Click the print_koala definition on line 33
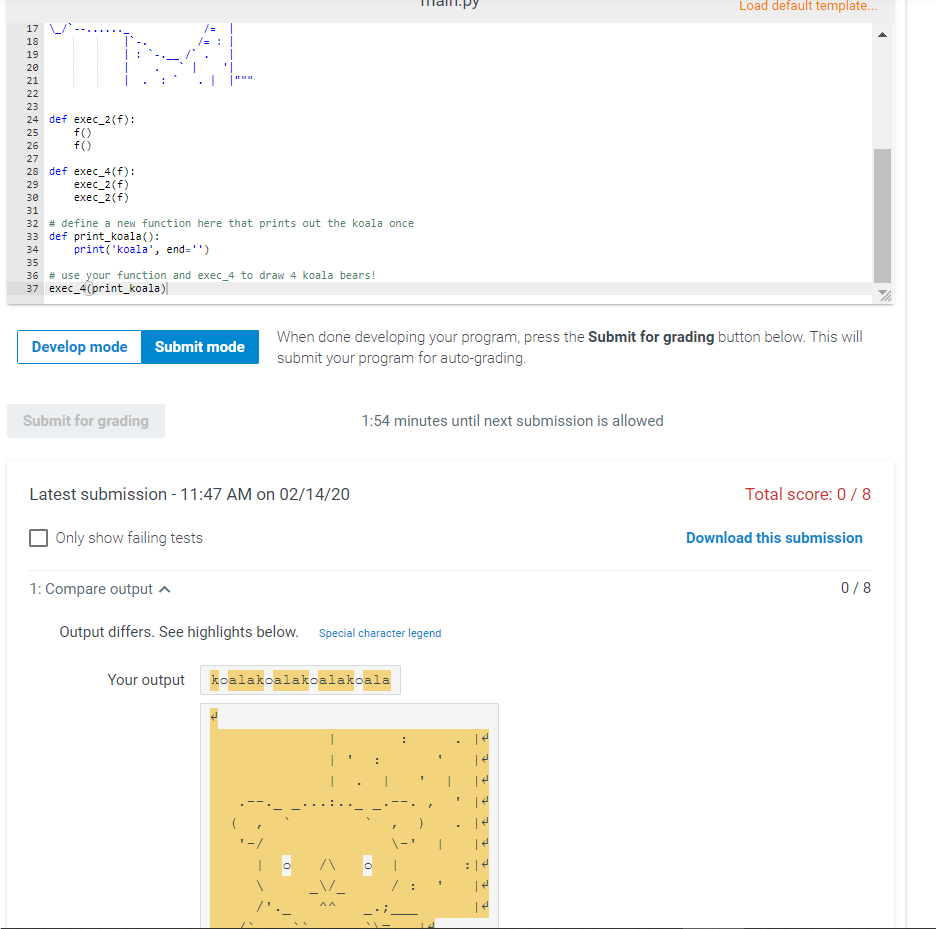The width and height of the screenshot is (936, 929). (104, 236)
